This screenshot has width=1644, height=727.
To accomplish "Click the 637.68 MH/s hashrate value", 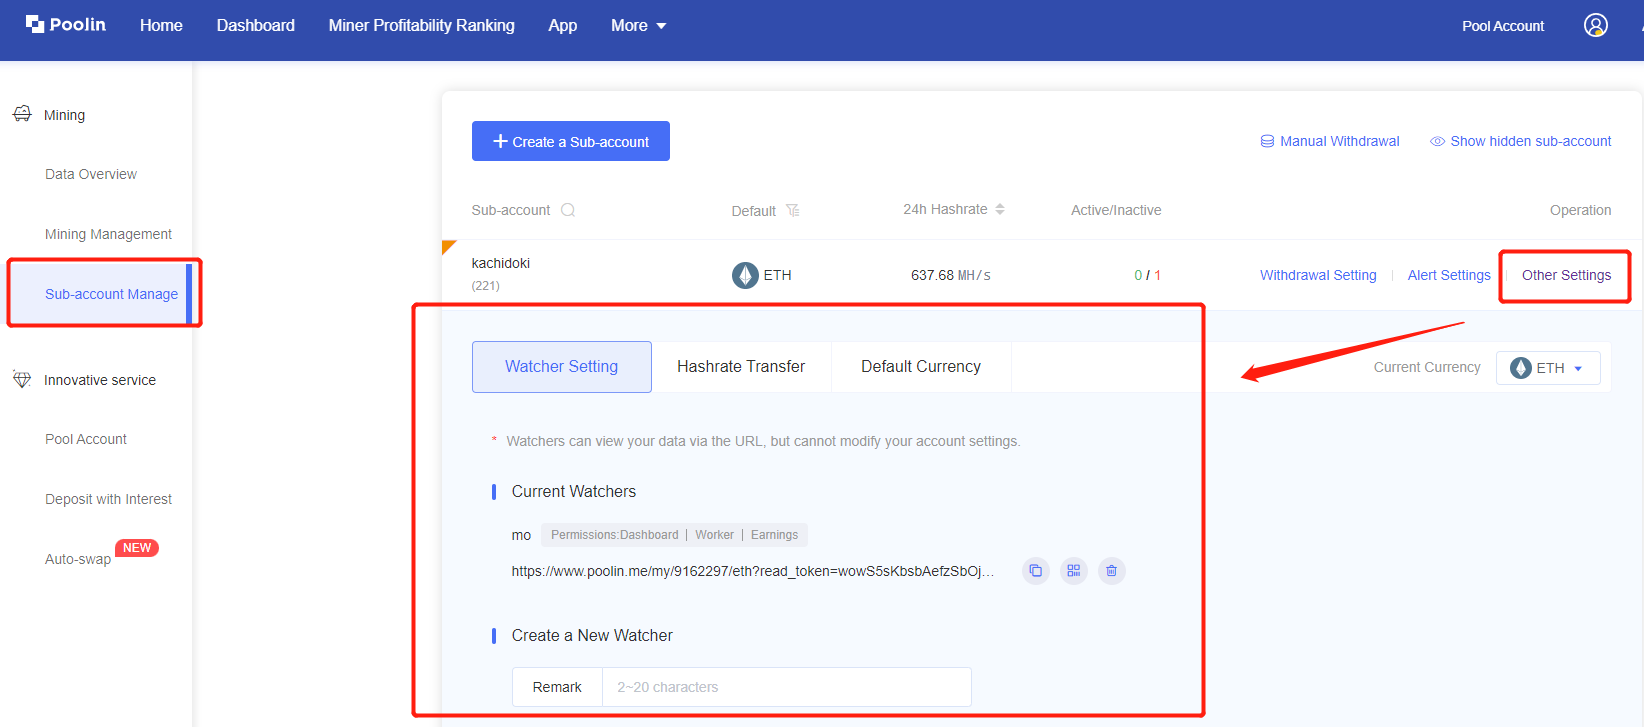I will point(951,275).
